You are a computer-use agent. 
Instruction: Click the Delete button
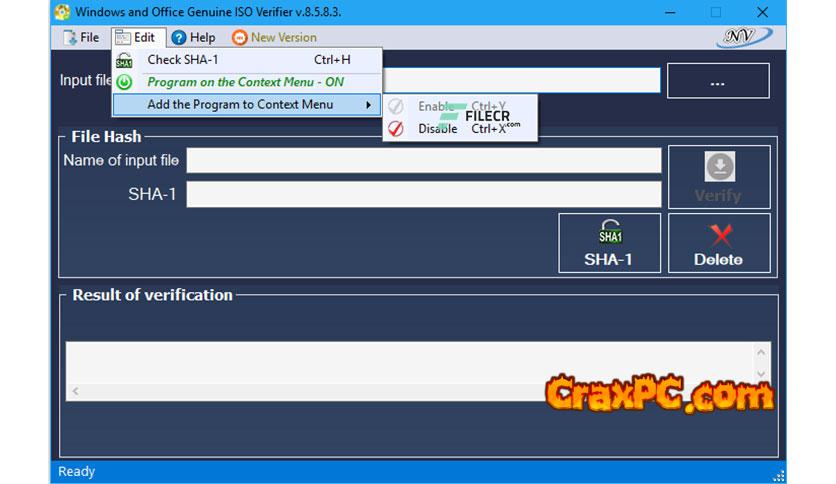pos(719,243)
